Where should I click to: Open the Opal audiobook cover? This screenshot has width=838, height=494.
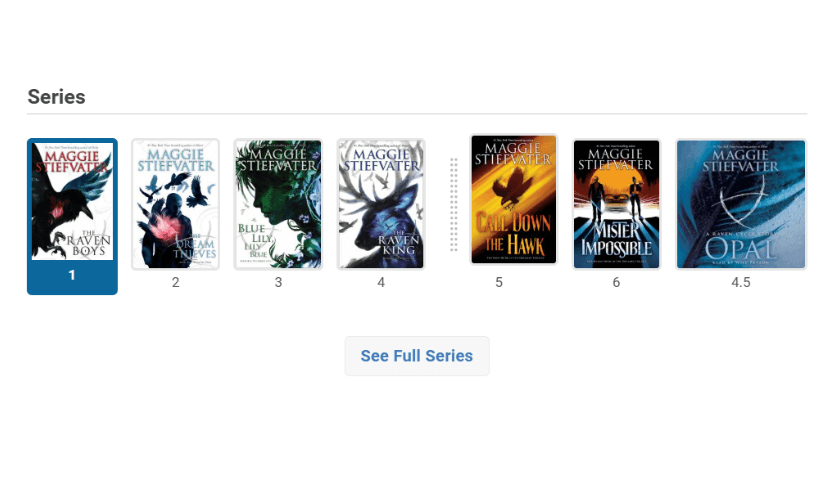click(741, 204)
